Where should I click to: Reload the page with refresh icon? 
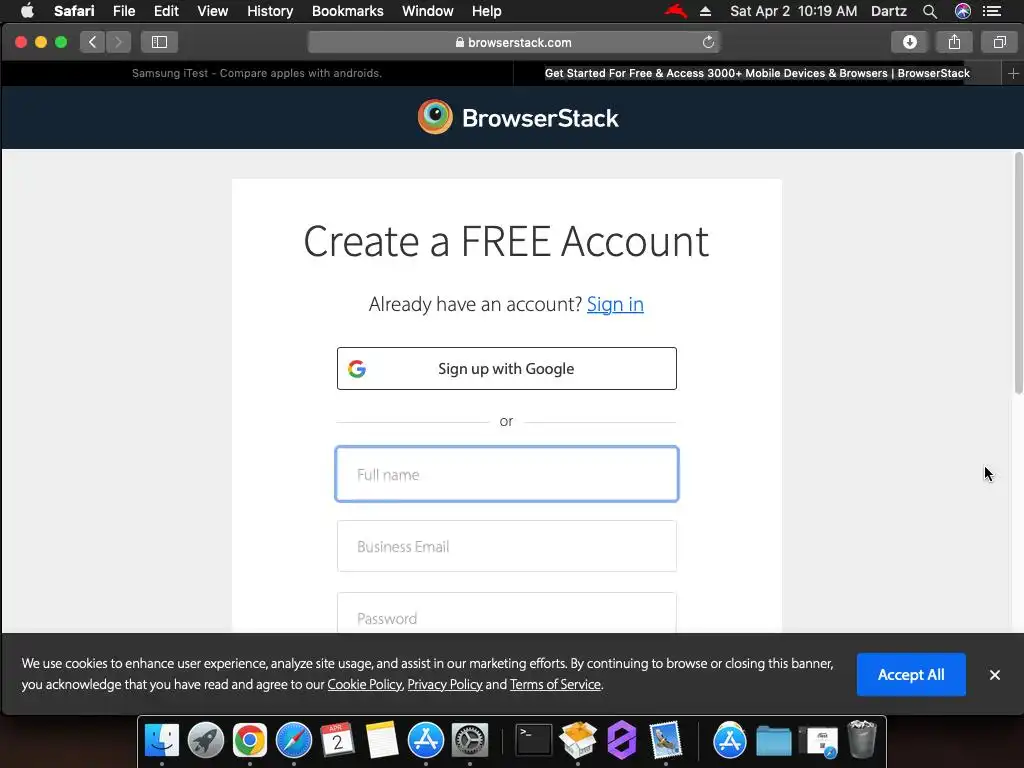[x=708, y=42]
